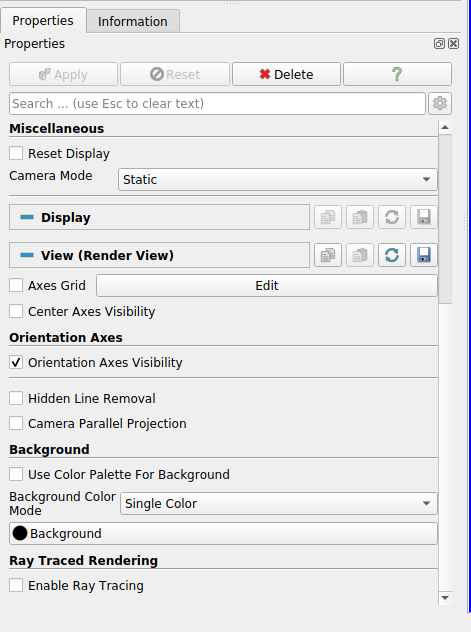Open Background Color Mode dropdown
Viewport: 471px width, 632px height.
tap(278, 503)
